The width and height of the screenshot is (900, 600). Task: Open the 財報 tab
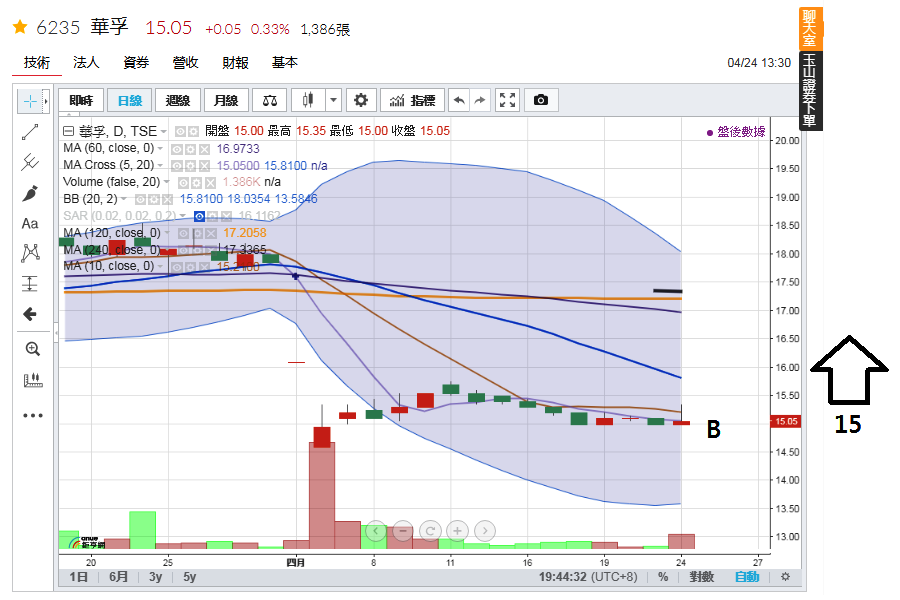235,62
